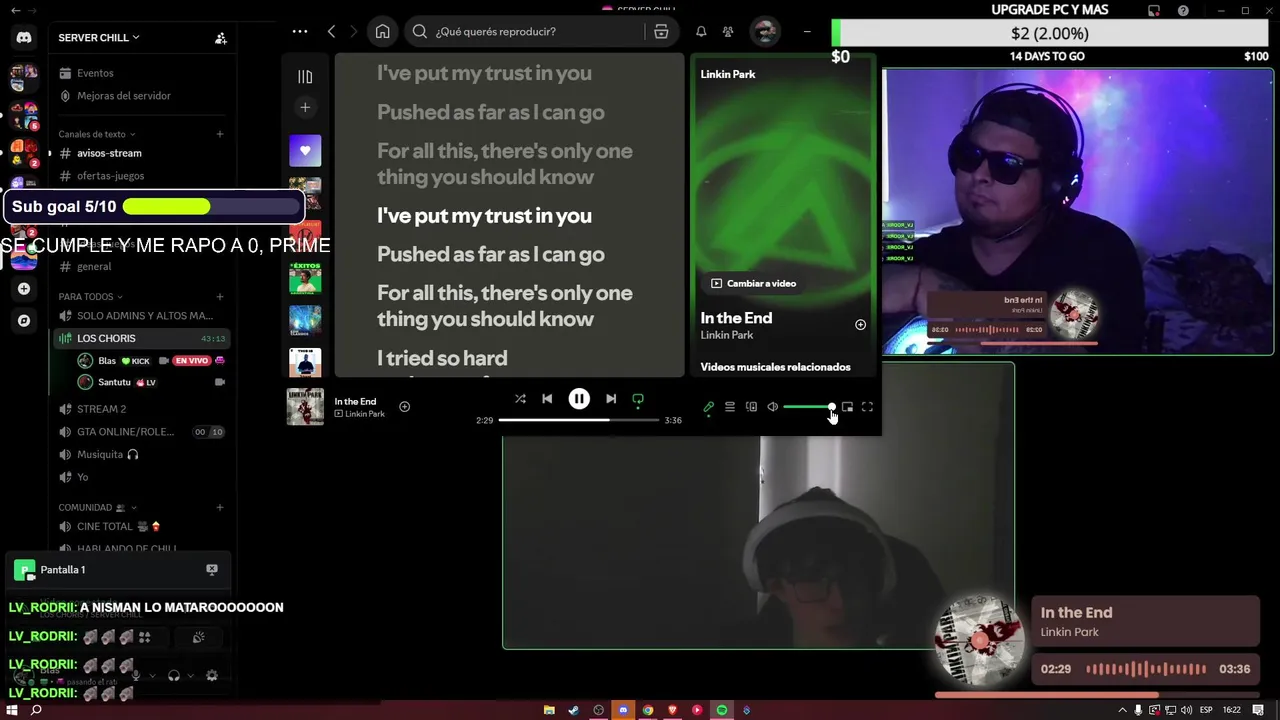This screenshot has height=720, width=1280.
Task: Go to Spotify home icon
Action: 382,31
